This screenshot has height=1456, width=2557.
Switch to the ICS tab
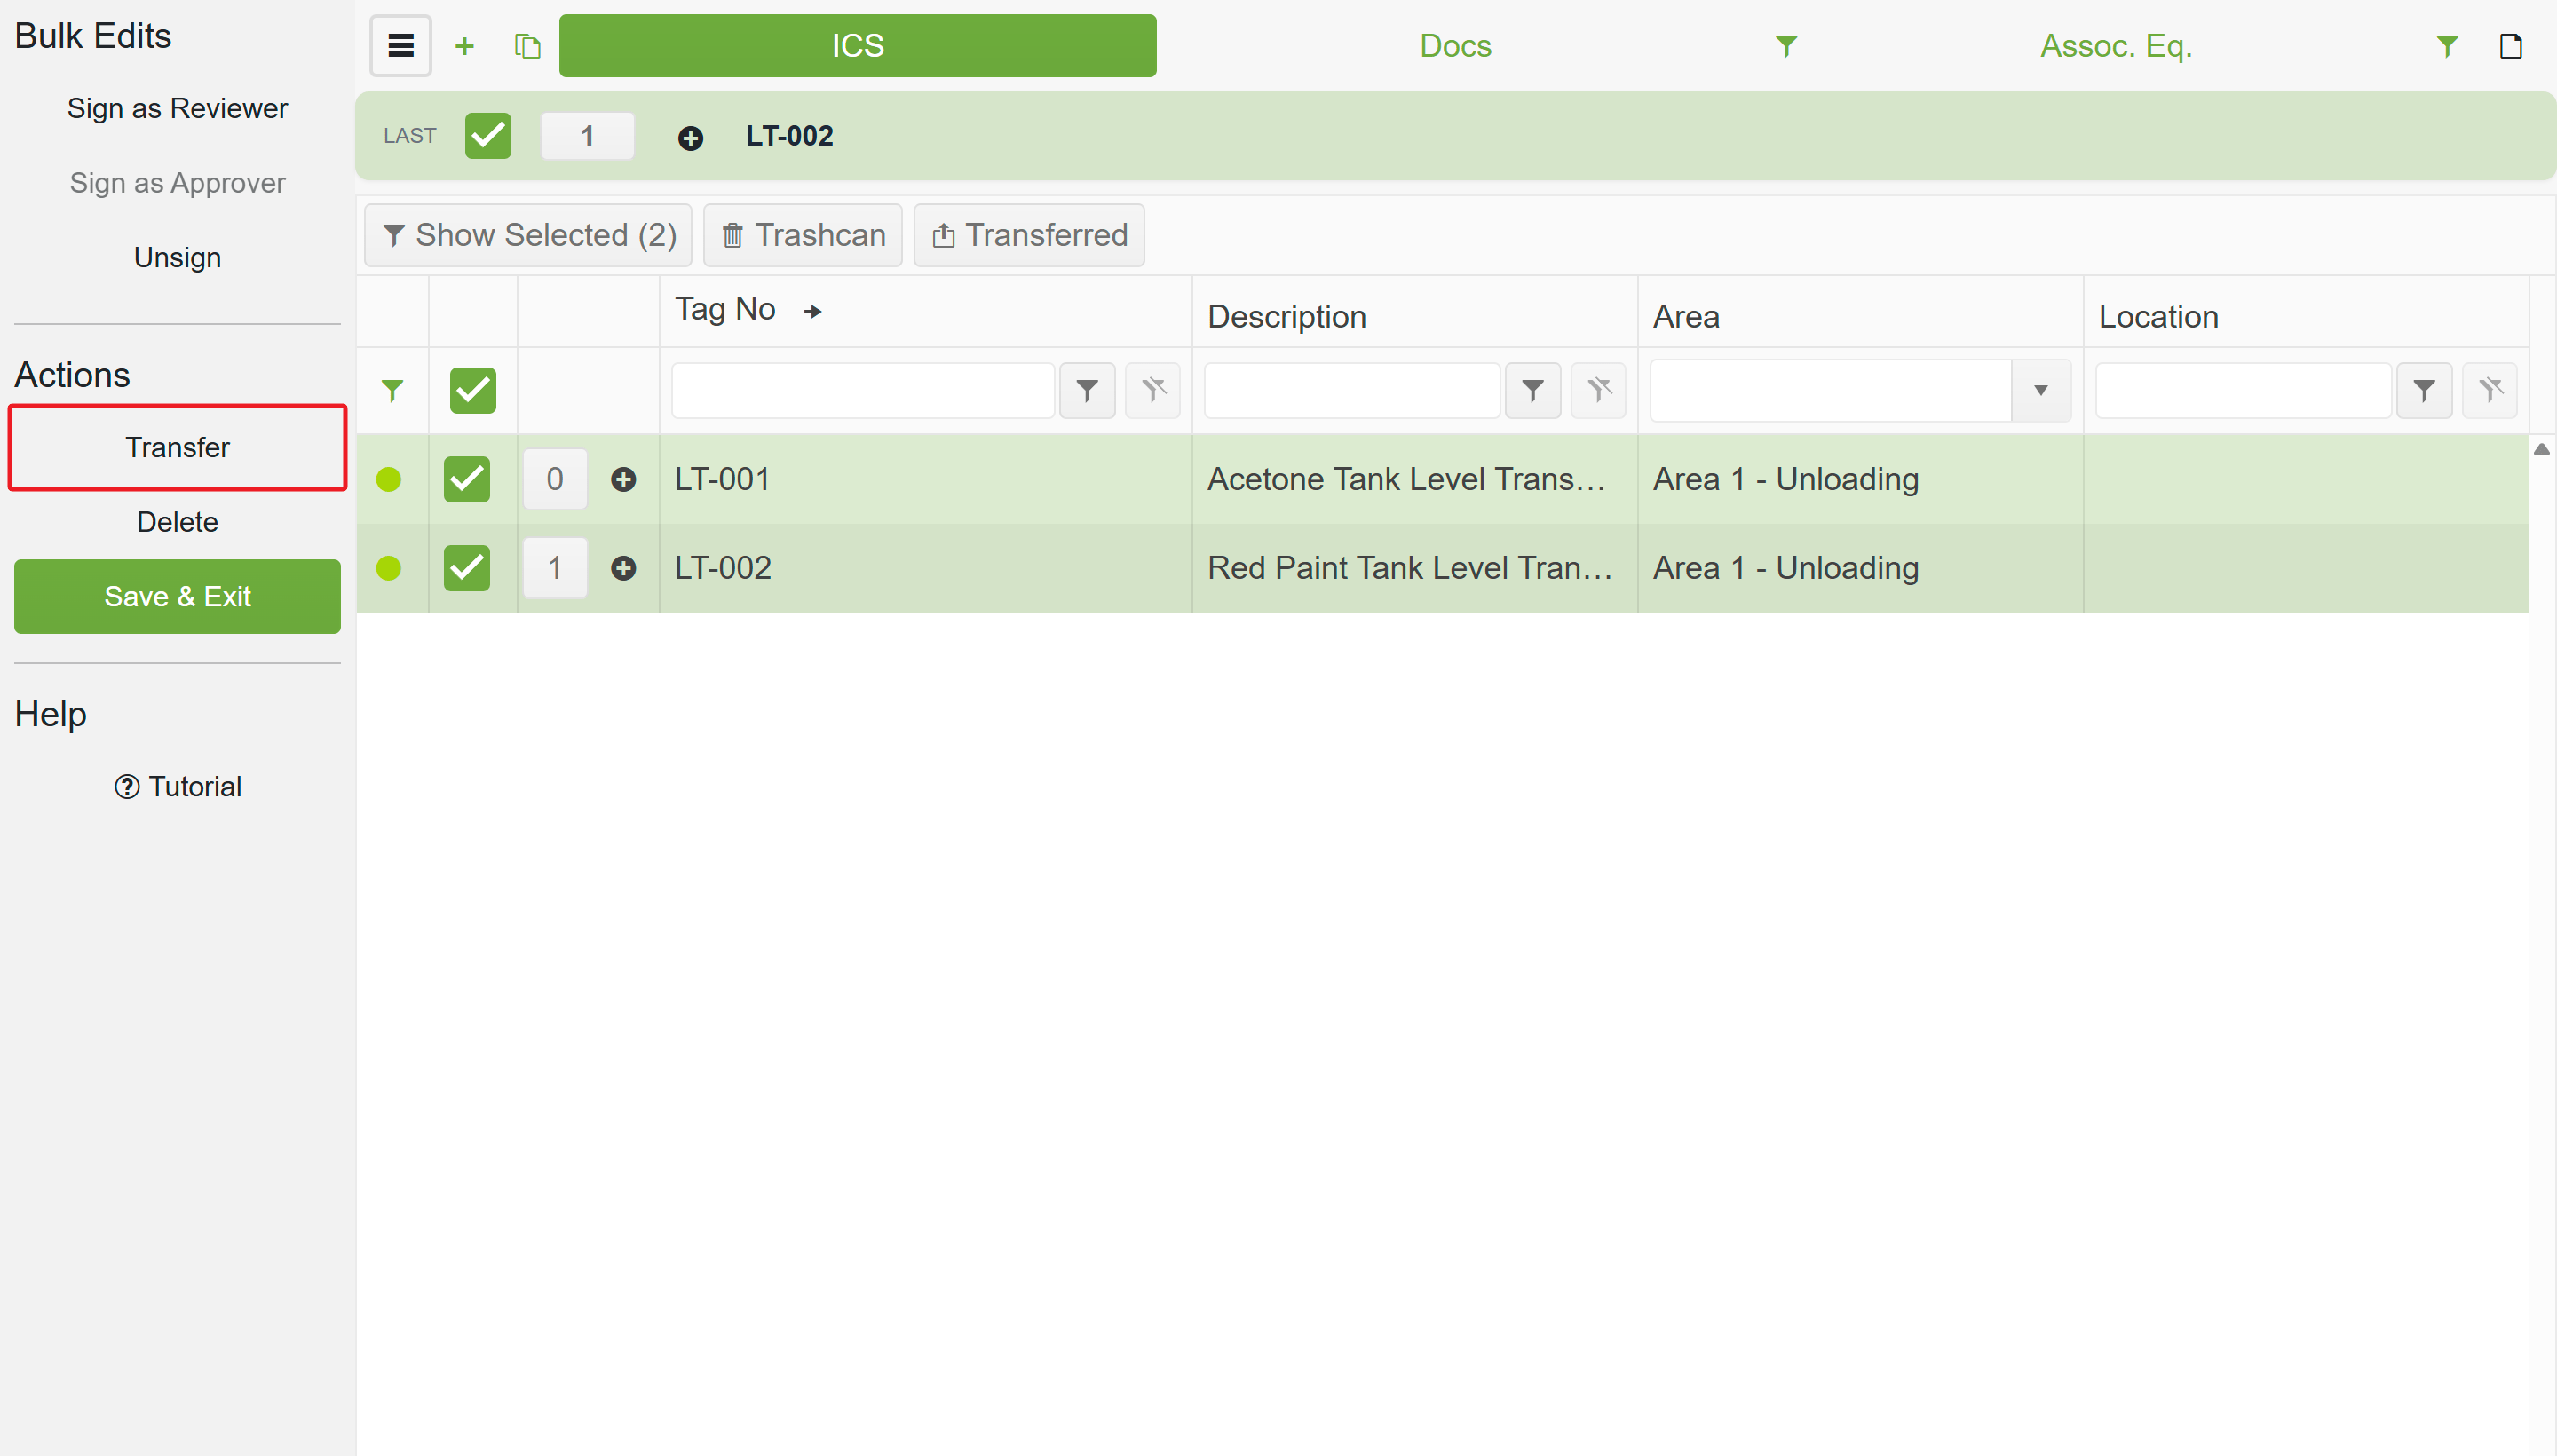[x=857, y=46]
